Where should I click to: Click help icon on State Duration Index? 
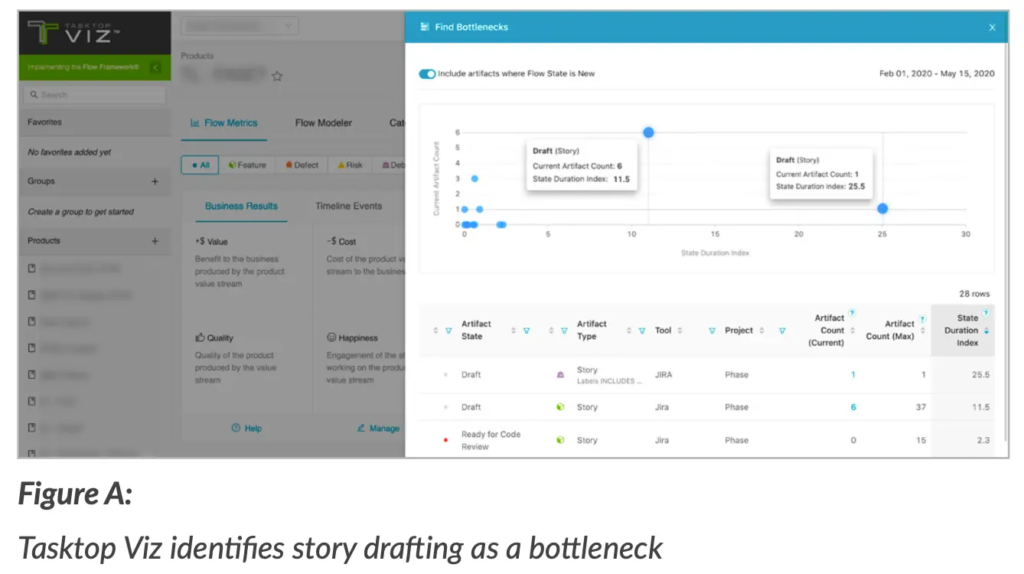coord(985,312)
